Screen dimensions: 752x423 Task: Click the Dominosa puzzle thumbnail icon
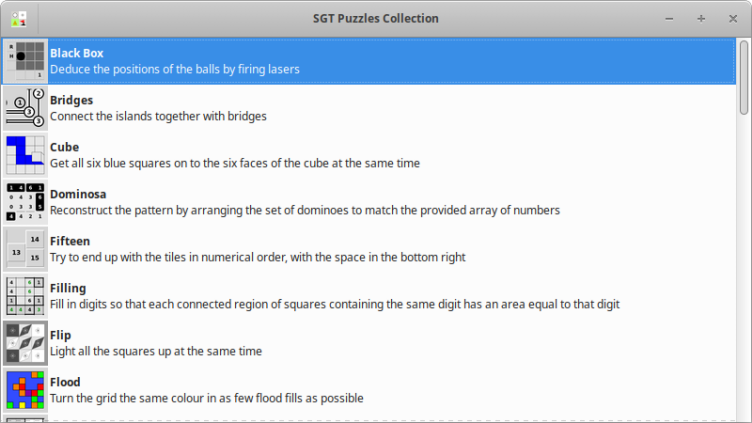pyautogui.click(x=25, y=202)
